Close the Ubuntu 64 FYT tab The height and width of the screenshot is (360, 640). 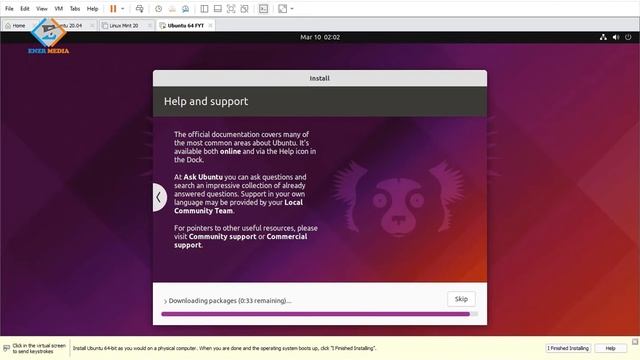pyautogui.click(x=211, y=25)
